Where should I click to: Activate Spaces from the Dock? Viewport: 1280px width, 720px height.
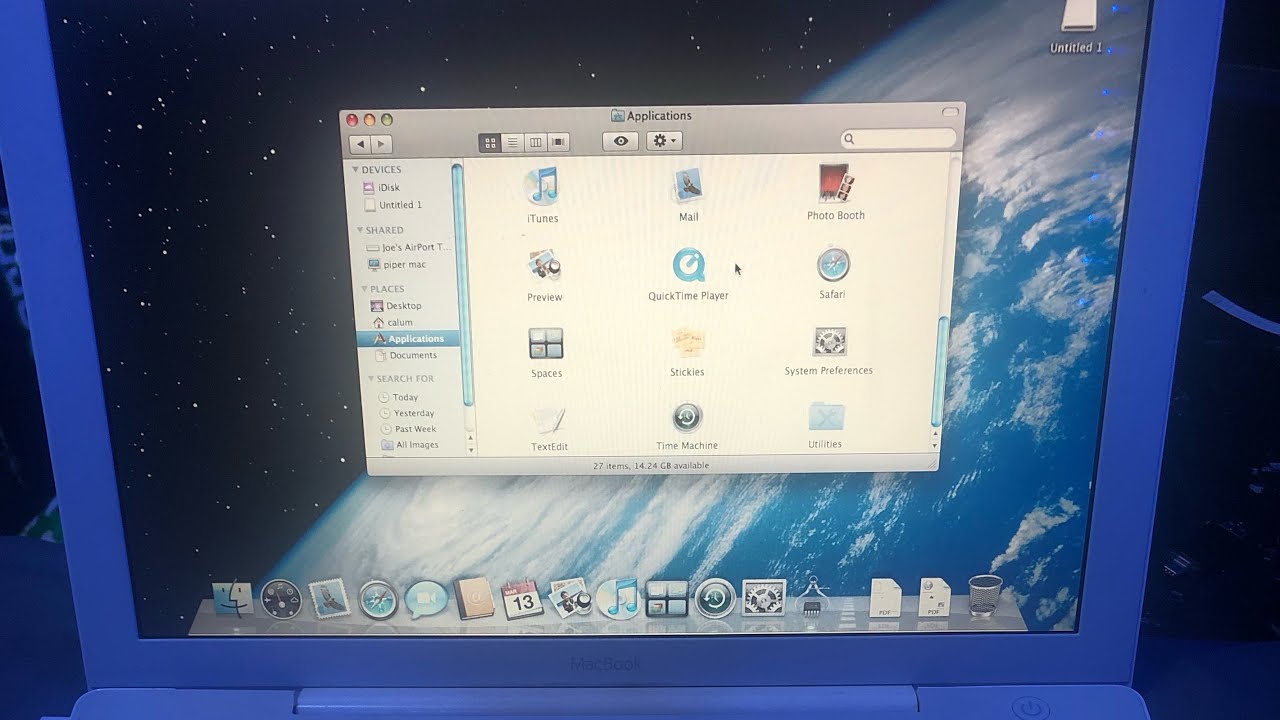(666, 598)
